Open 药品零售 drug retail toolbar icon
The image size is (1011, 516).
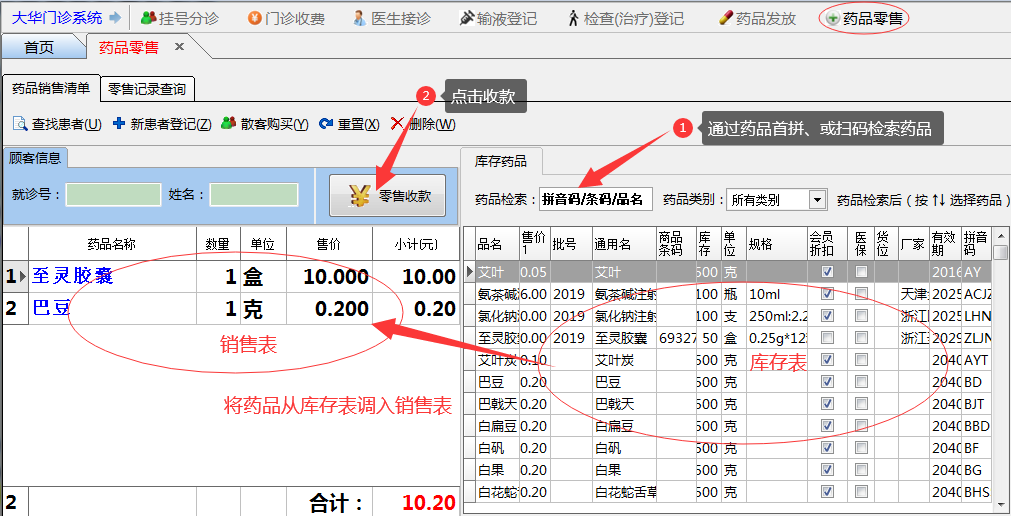(833, 19)
